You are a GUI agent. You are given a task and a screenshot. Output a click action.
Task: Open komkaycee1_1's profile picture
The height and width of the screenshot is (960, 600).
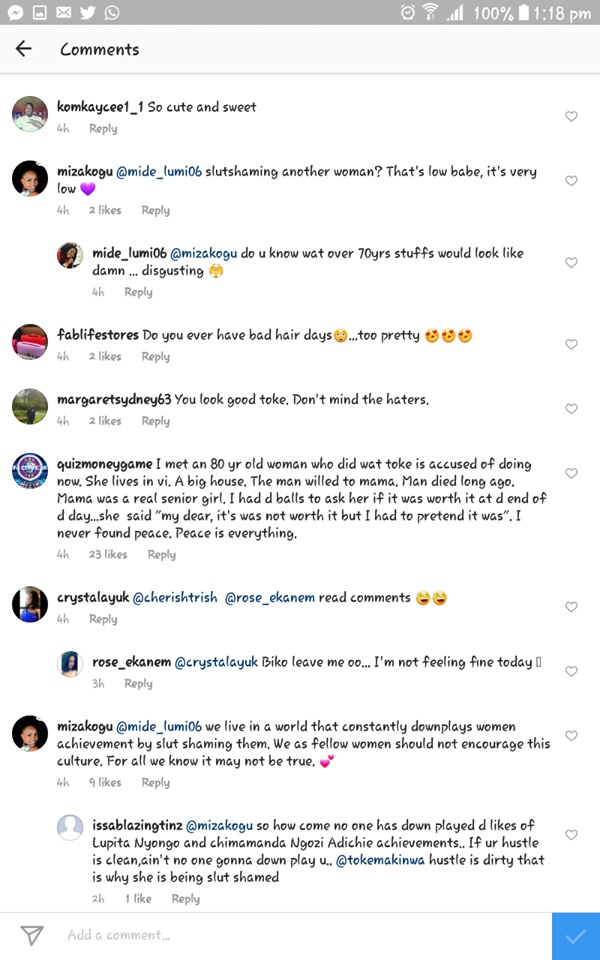click(30, 115)
